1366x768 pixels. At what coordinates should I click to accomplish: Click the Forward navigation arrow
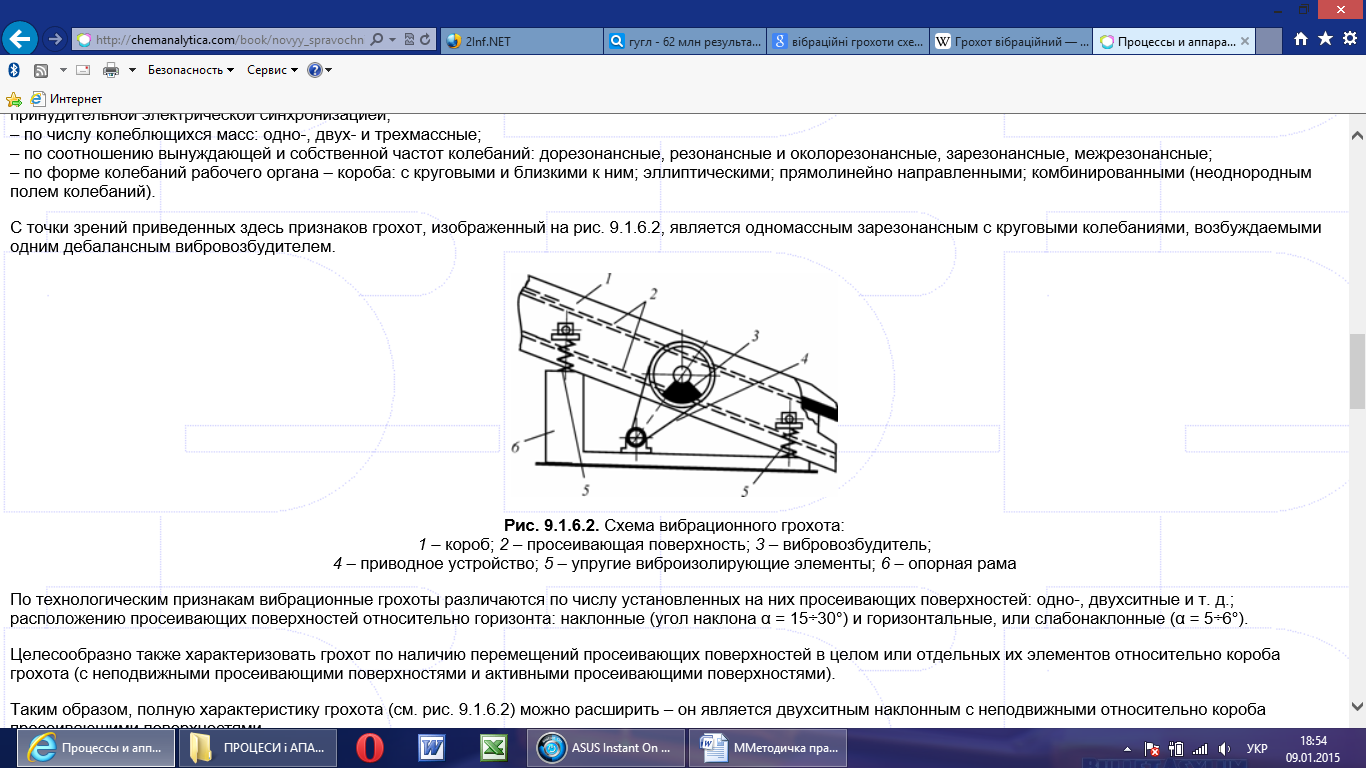click(x=55, y=40)
